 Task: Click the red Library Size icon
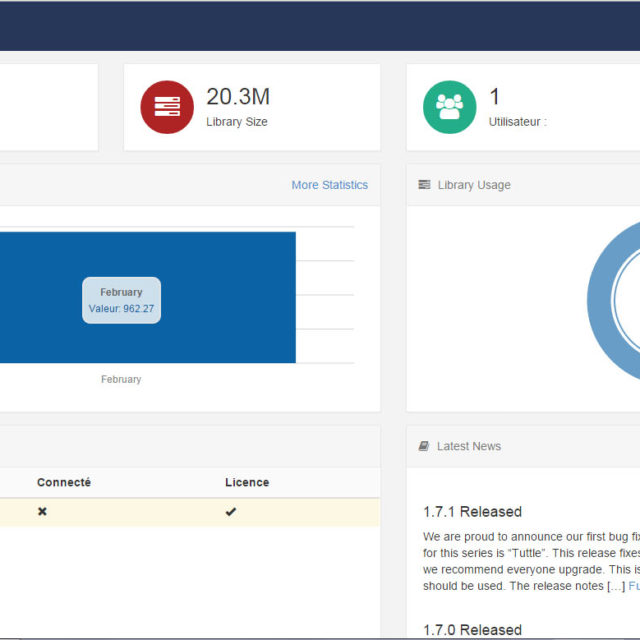167,107
